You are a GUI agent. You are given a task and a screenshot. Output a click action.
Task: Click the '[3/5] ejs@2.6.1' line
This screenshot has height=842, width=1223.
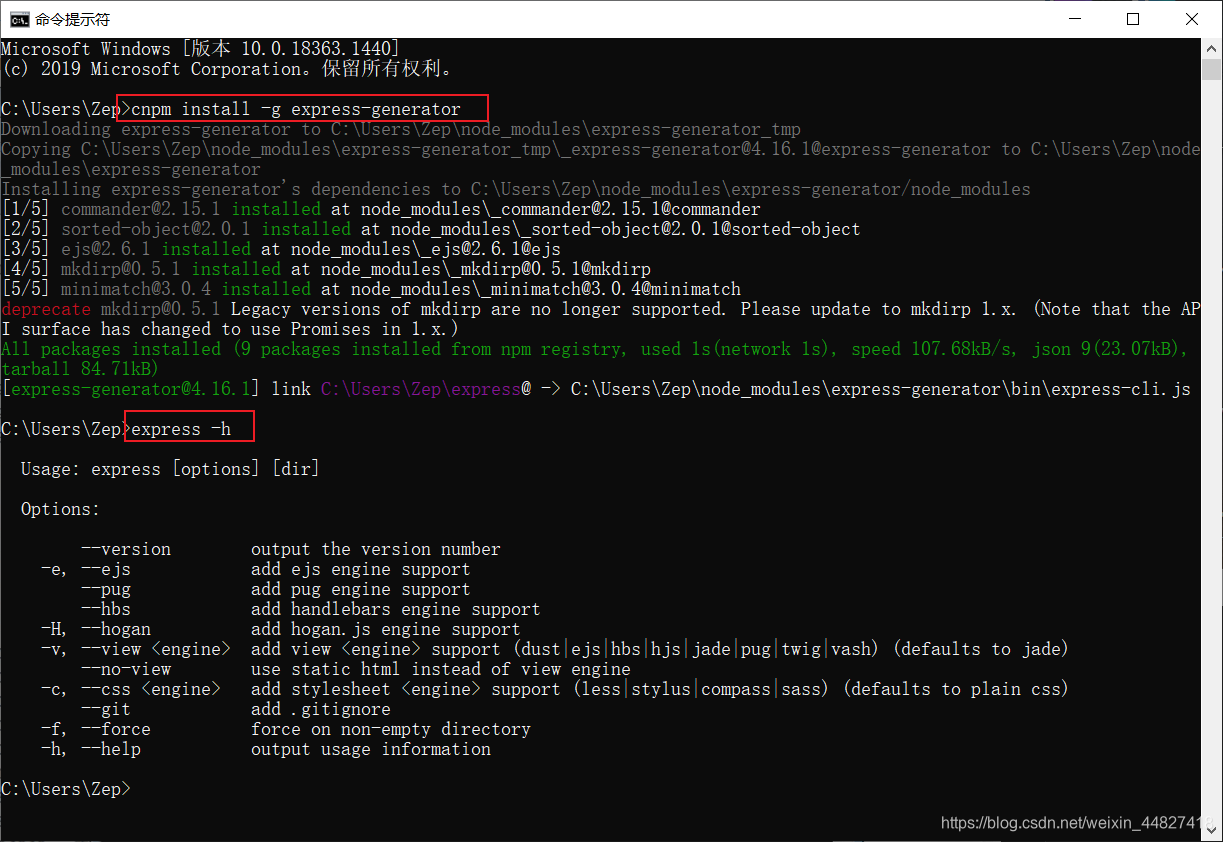pyautogui.click(x=281, y=249)
